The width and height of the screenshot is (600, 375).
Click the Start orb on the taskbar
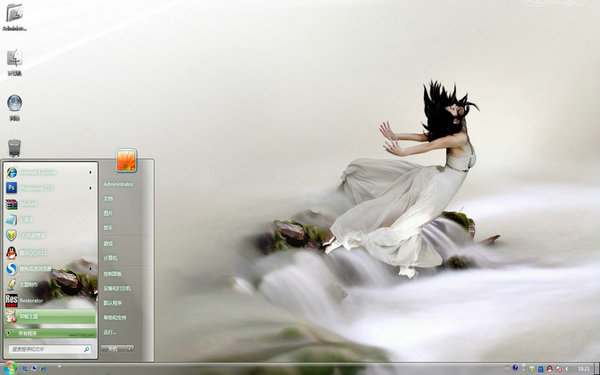pyautogui.click(x=9, y=368)
